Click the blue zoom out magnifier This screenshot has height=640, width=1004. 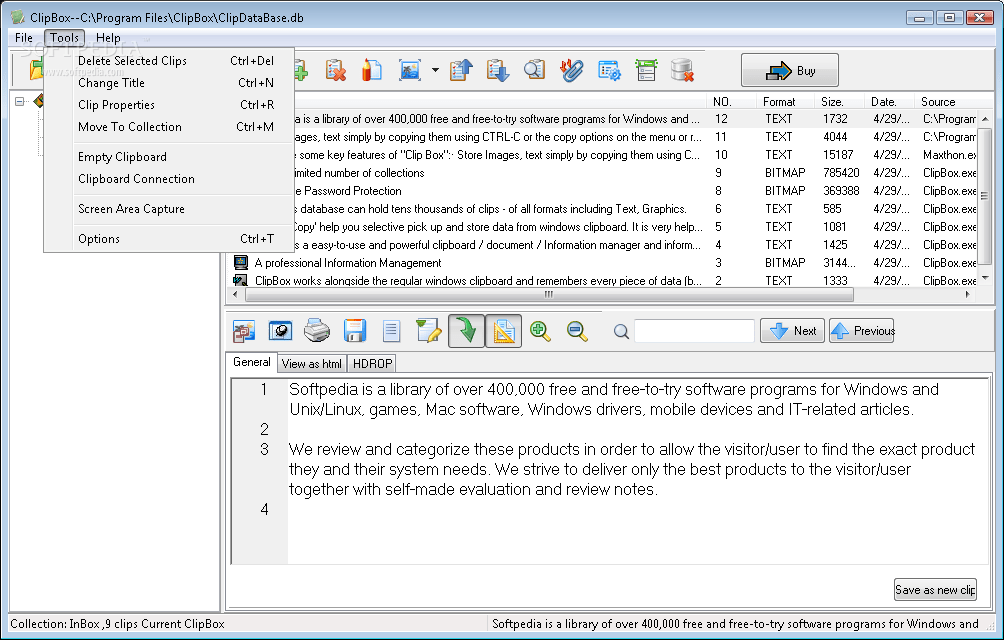coord(577,331)
